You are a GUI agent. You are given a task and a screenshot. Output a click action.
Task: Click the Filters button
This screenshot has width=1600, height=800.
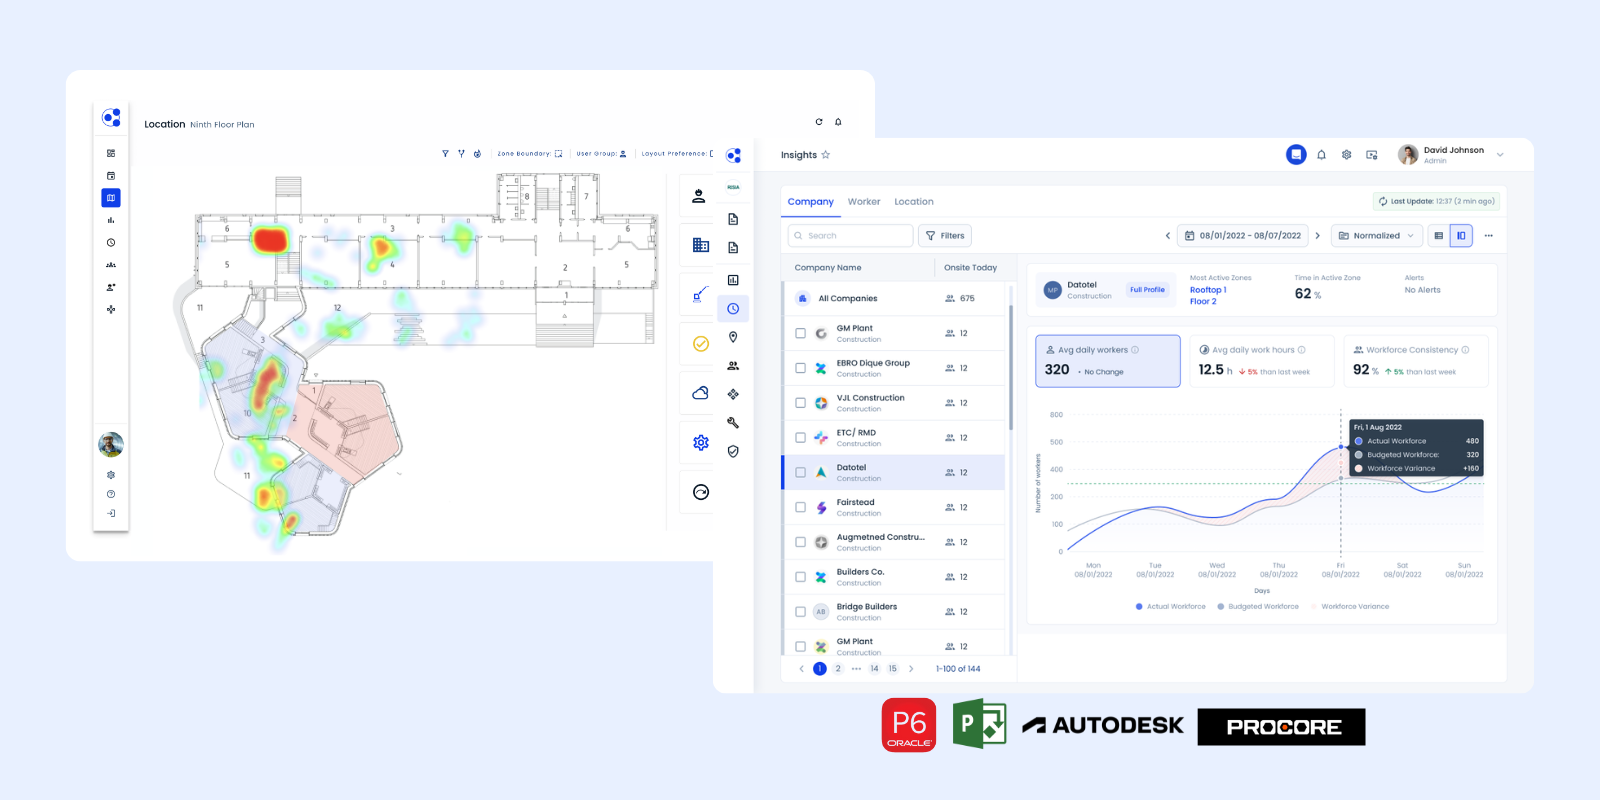tap(945, 236)
